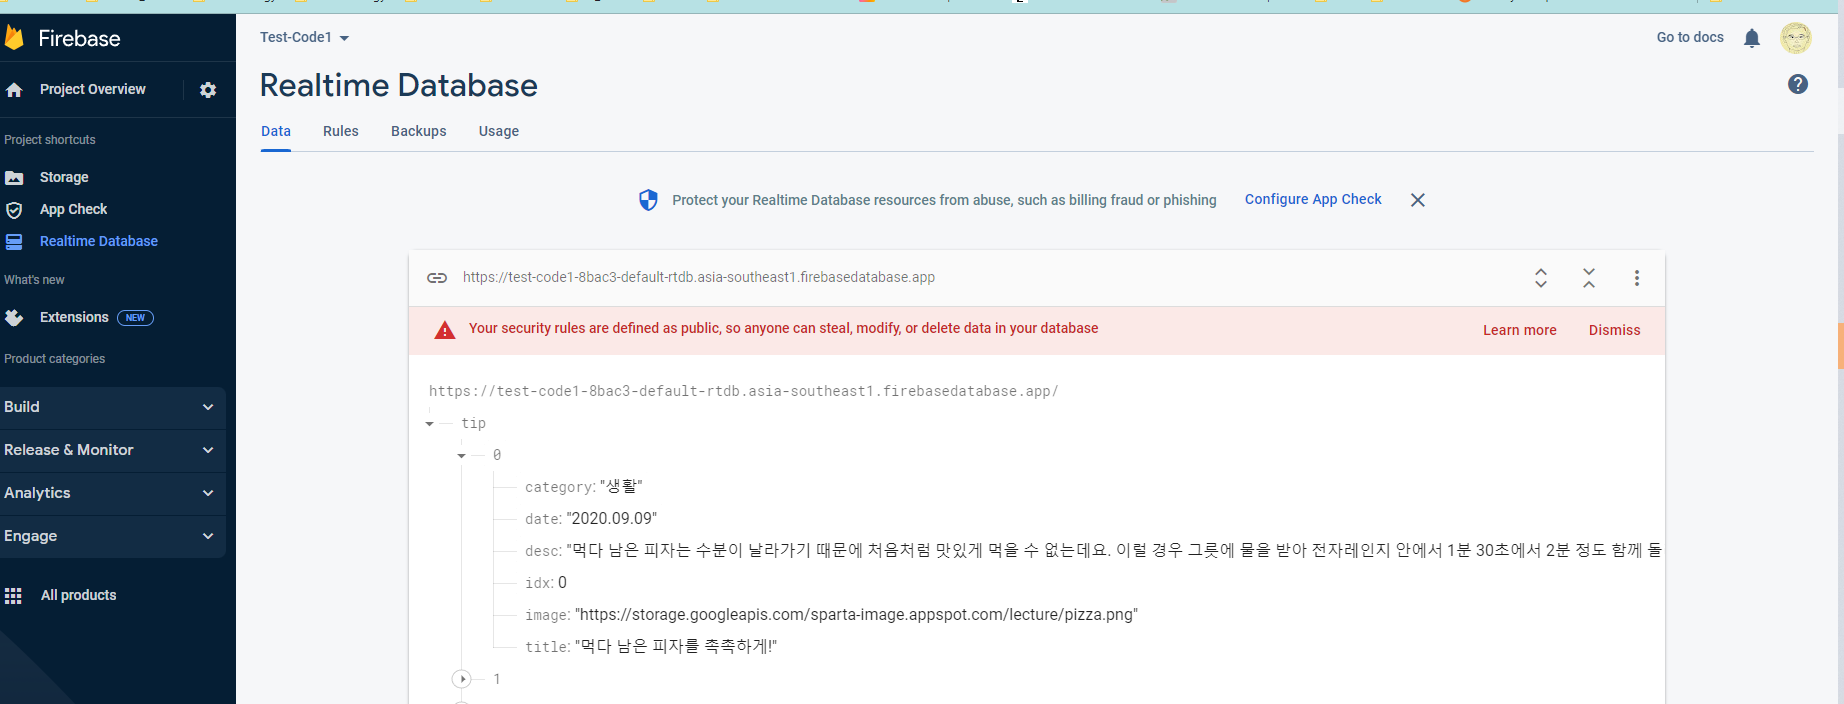This screenshot has width=1844, height=704.
Task: Copy database URL link icon
Action: [437, 278]
